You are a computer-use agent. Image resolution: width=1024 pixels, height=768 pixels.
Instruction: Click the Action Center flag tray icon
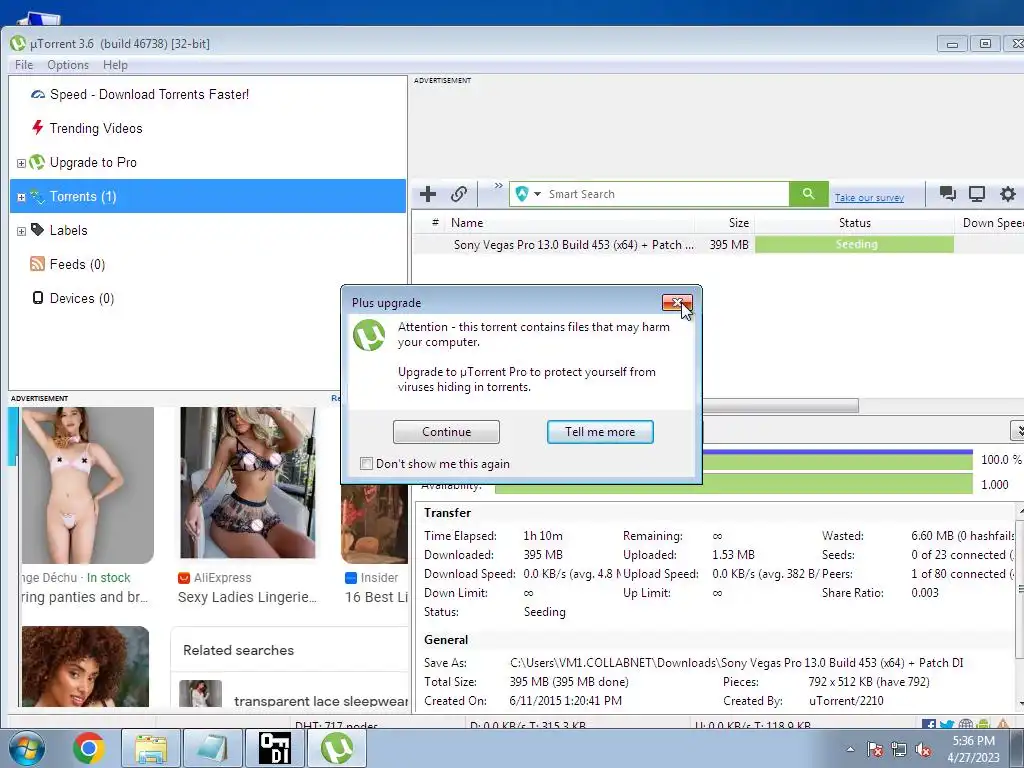875,749
